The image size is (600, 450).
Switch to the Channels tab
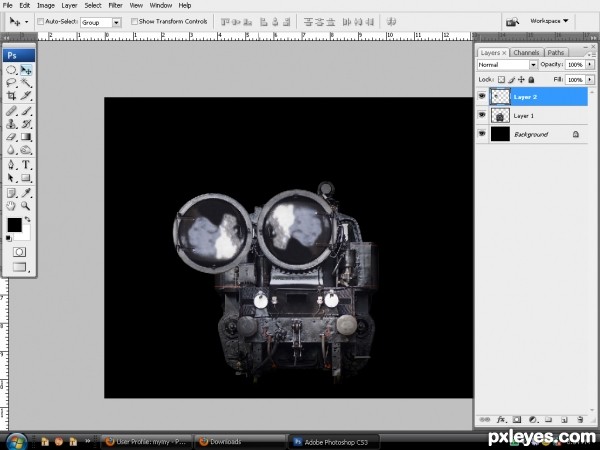pyautogui.click(x=526, y=52)
